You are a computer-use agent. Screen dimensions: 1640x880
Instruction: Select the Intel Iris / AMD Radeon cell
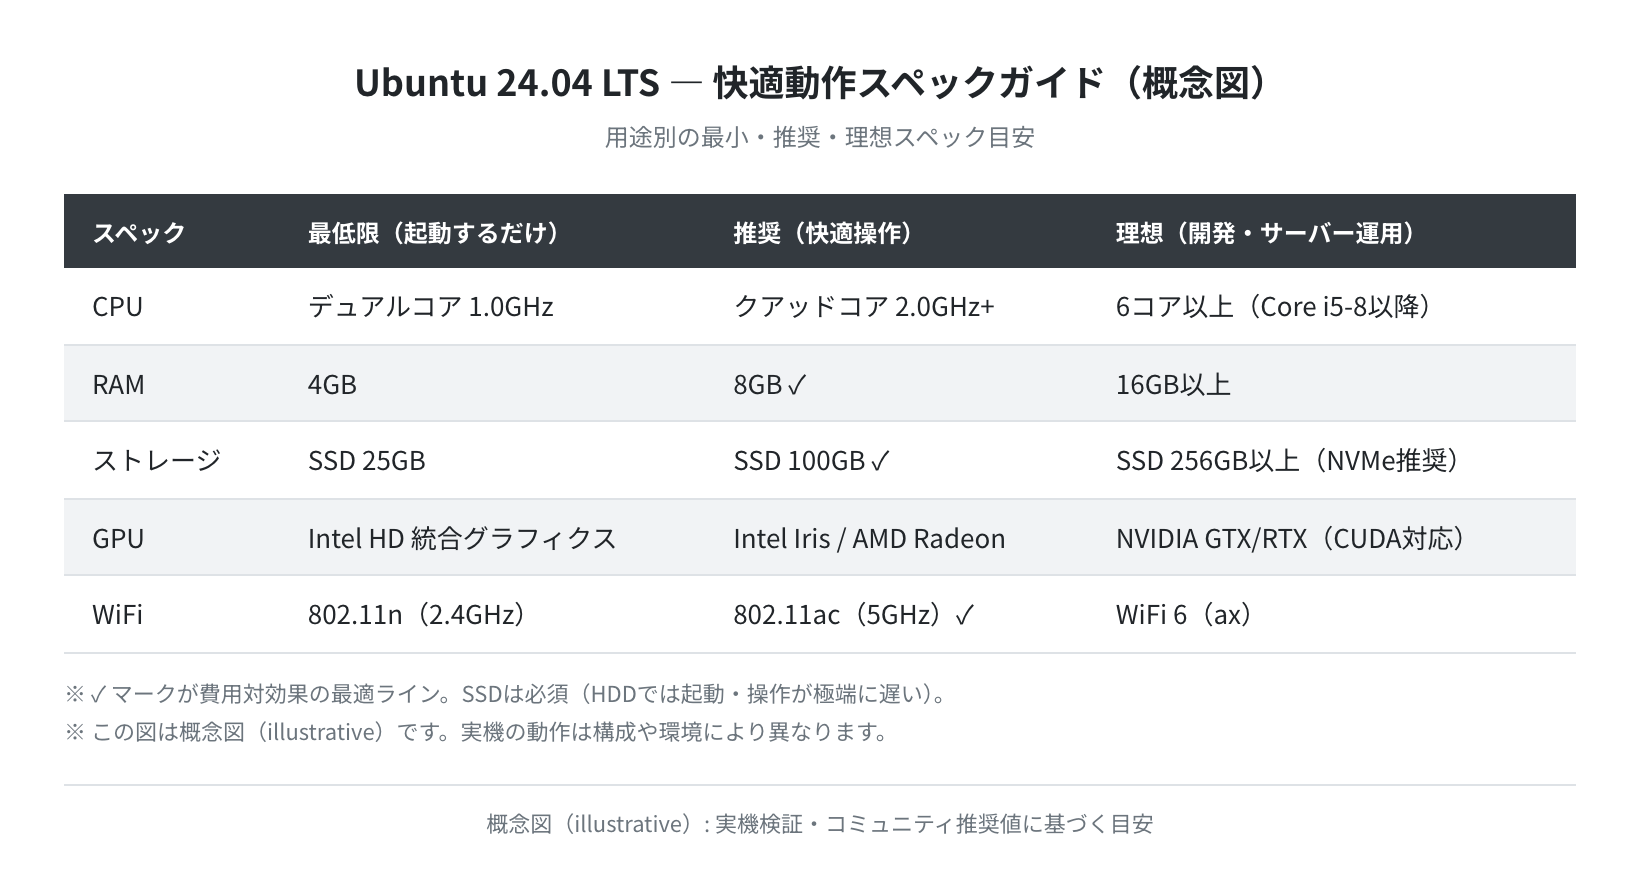point(869,538)
